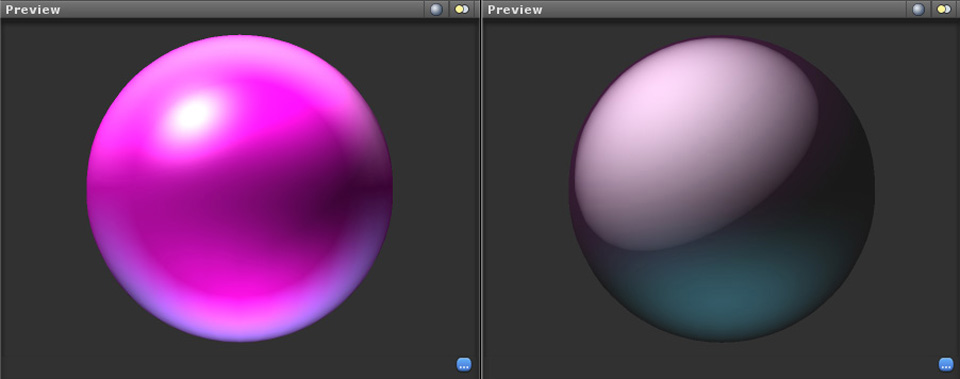This screenshot has width=960, height=379.
Task: Click the left Preview title bar
Action: [x=239, y=9]
